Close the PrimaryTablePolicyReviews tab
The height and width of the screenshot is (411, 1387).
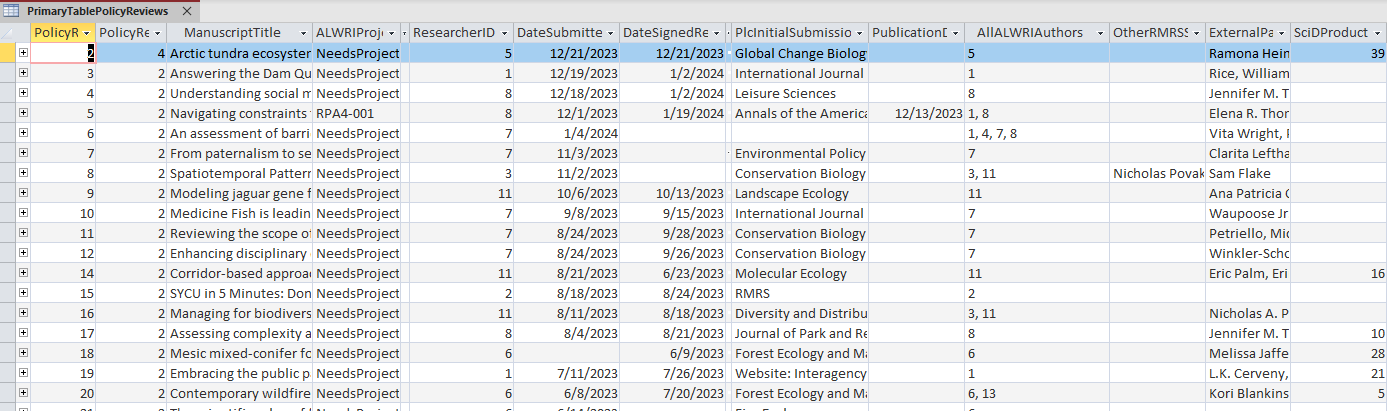(x=188, y=11)
